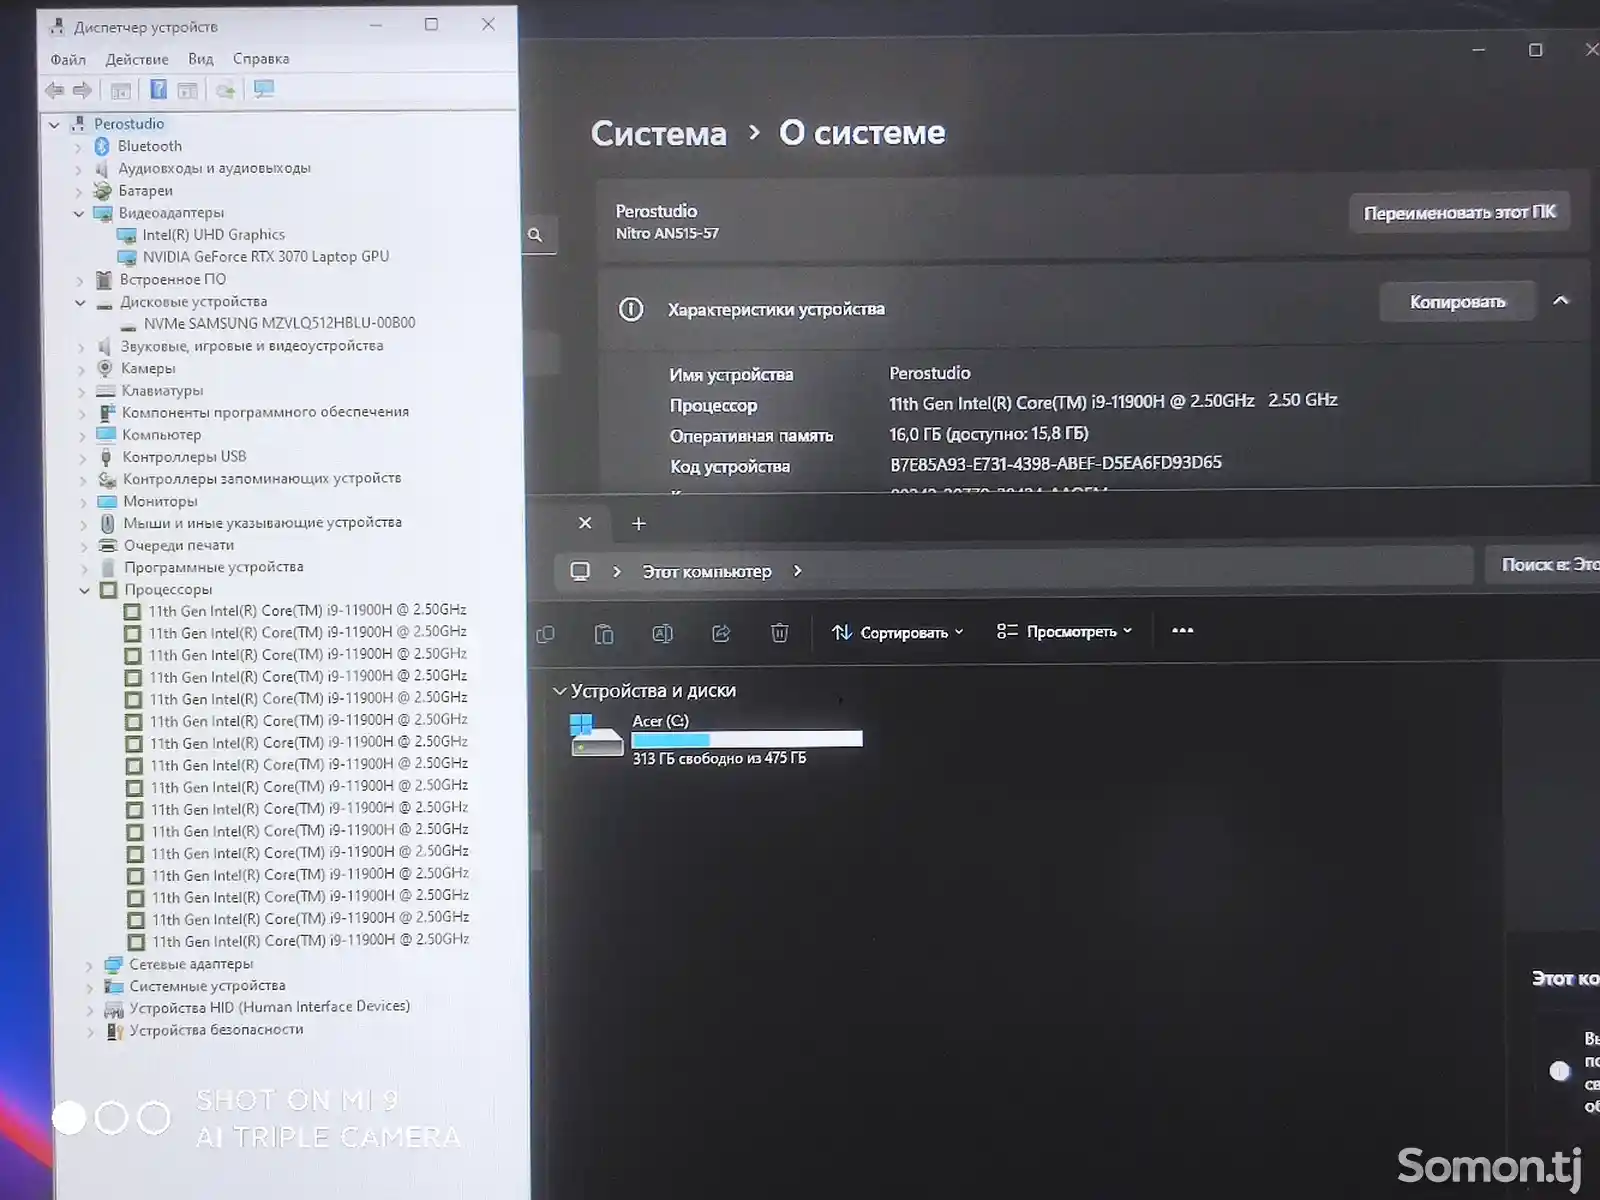Select Аудиовходы и аудиовыходы category
Viewport: 1600px width, 1200px height.
click(x=214, y=168)
